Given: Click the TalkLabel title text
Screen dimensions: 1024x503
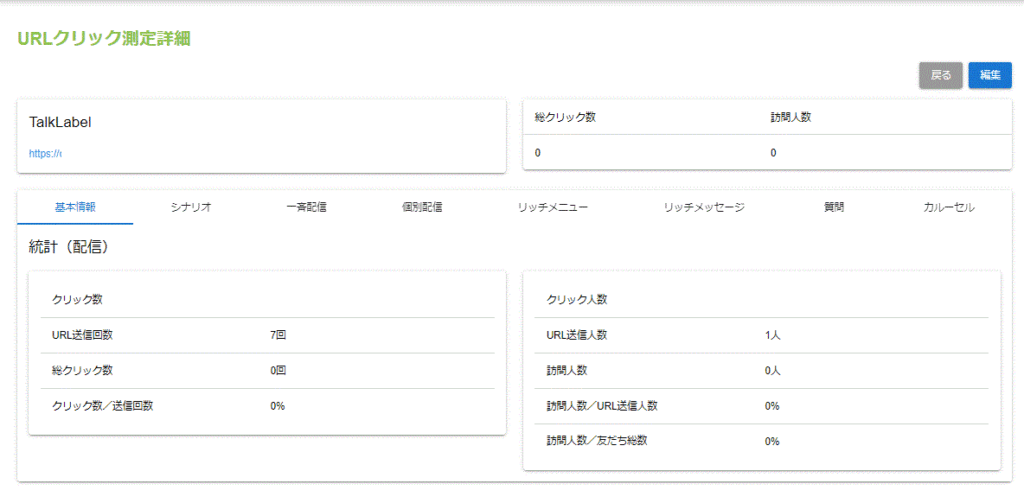Looking at the screenshot, I should tap(61, 122).
